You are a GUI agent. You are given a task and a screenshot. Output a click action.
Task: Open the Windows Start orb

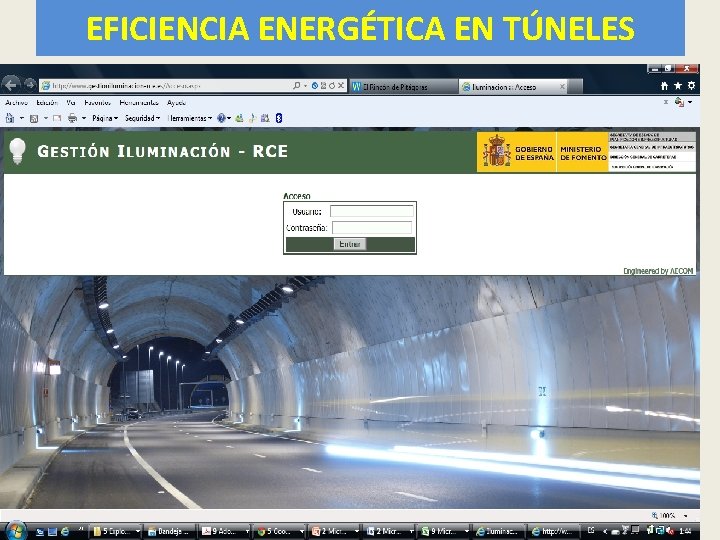[15, 531]
